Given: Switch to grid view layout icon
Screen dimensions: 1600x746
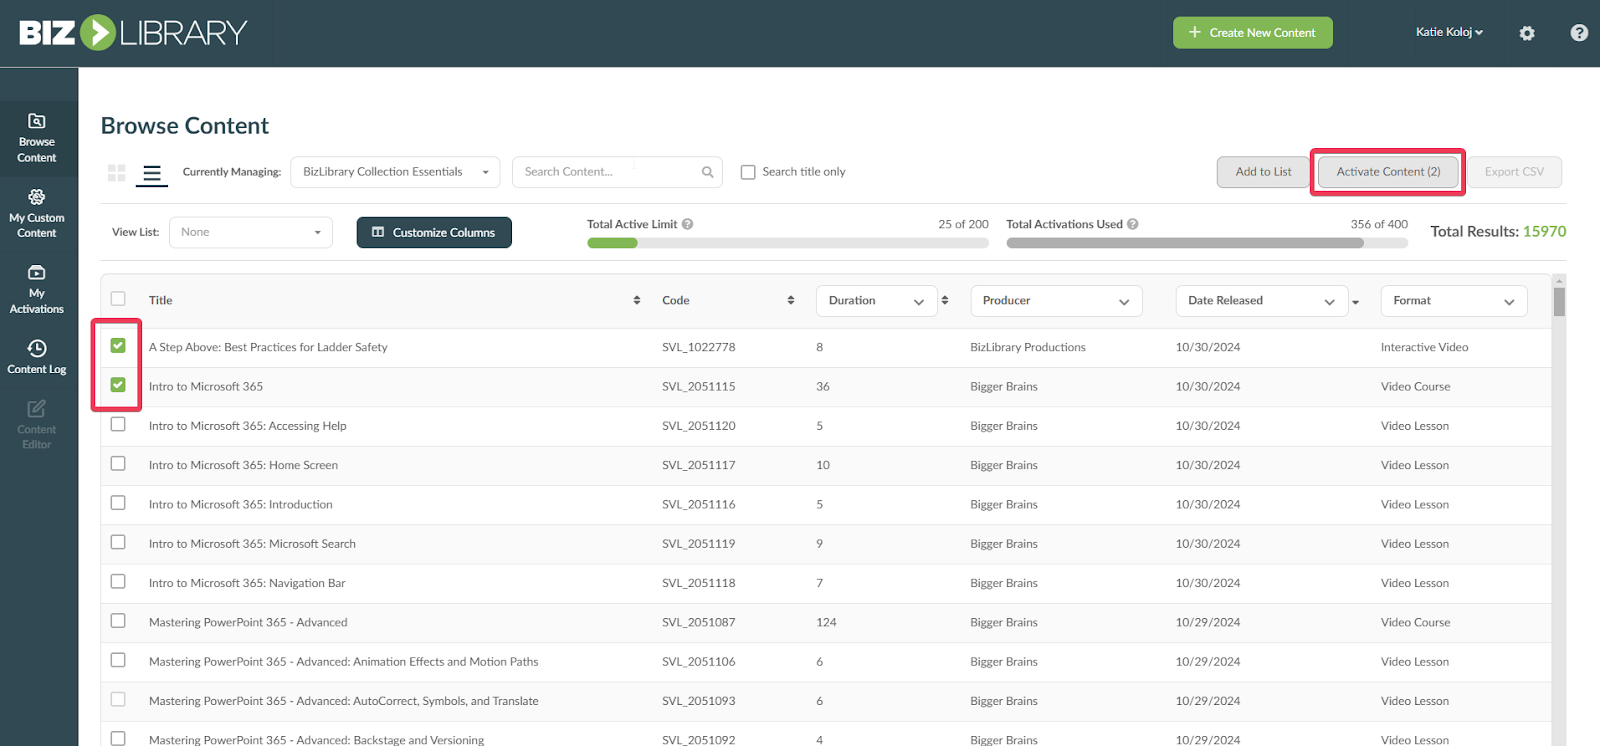Looking at the screenshot, I should pos(117,173).
